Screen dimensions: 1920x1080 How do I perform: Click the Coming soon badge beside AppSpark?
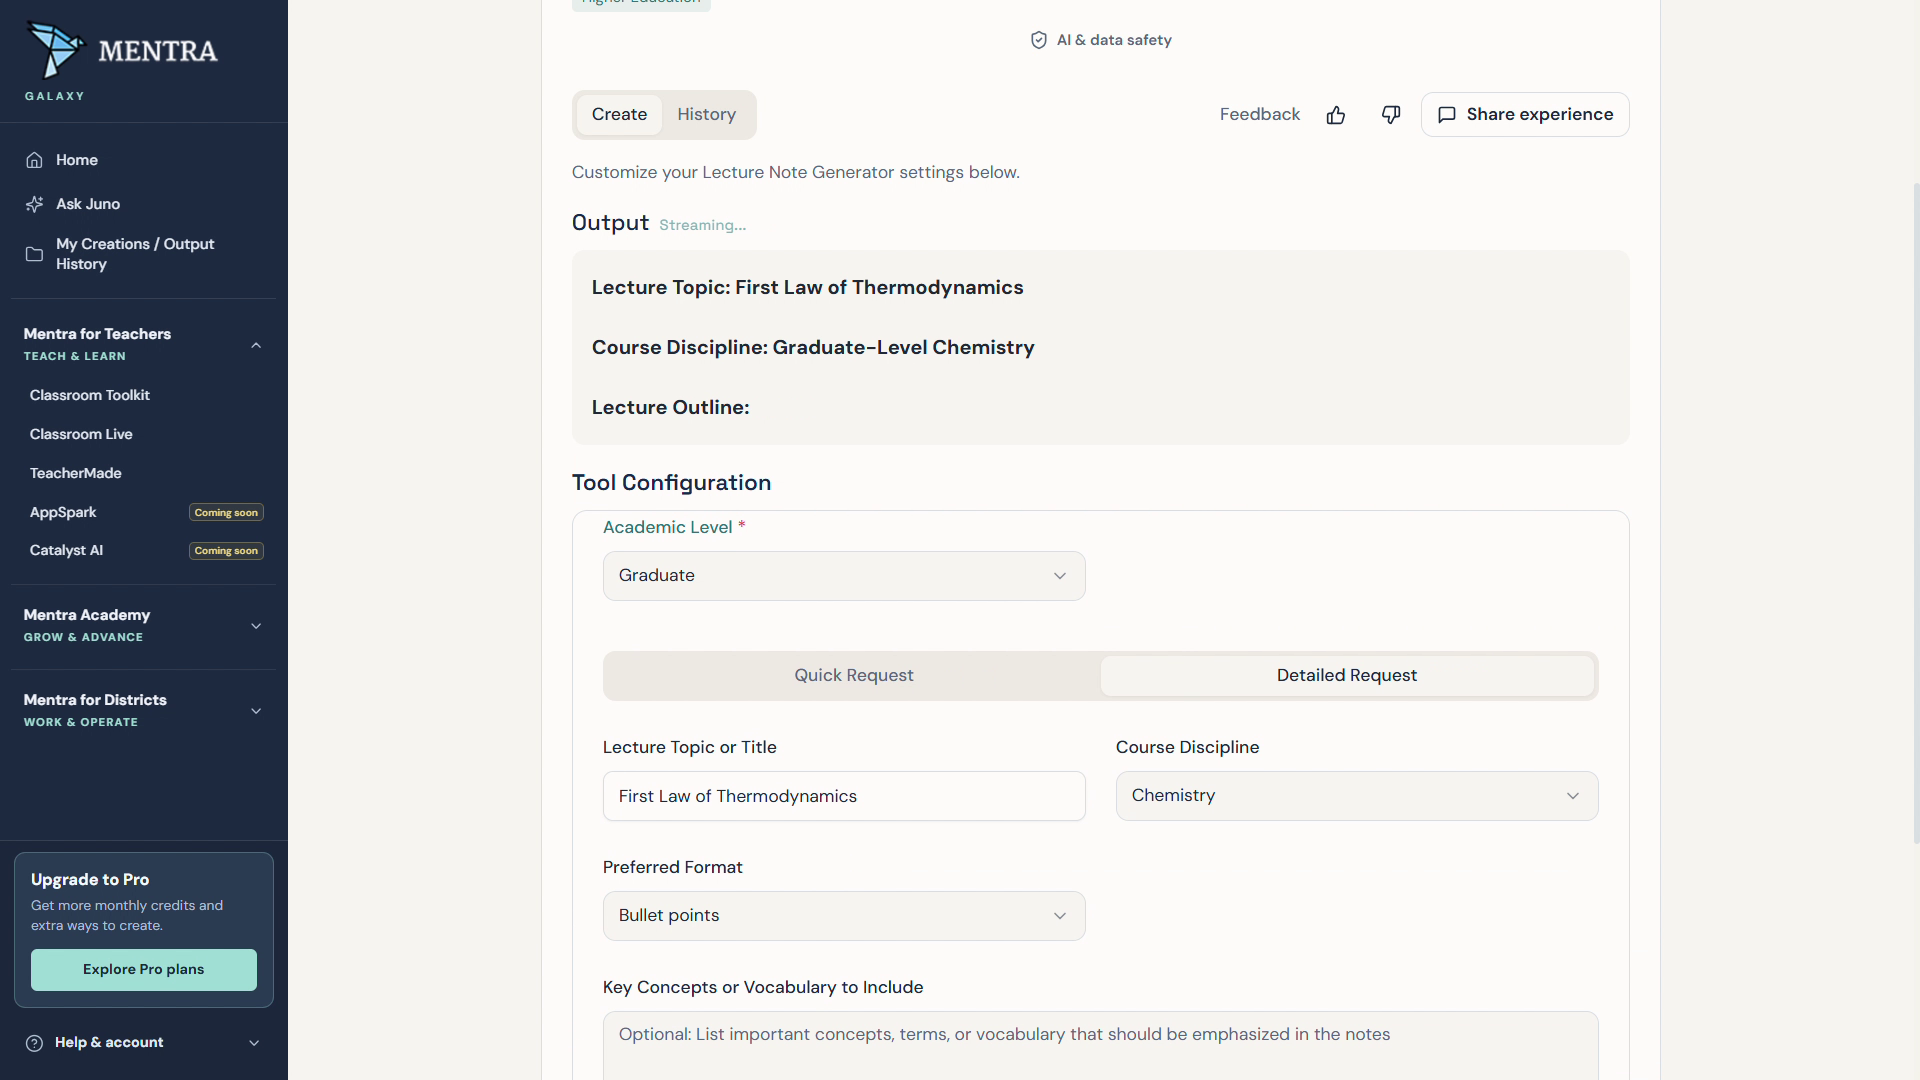click(226, 512)
